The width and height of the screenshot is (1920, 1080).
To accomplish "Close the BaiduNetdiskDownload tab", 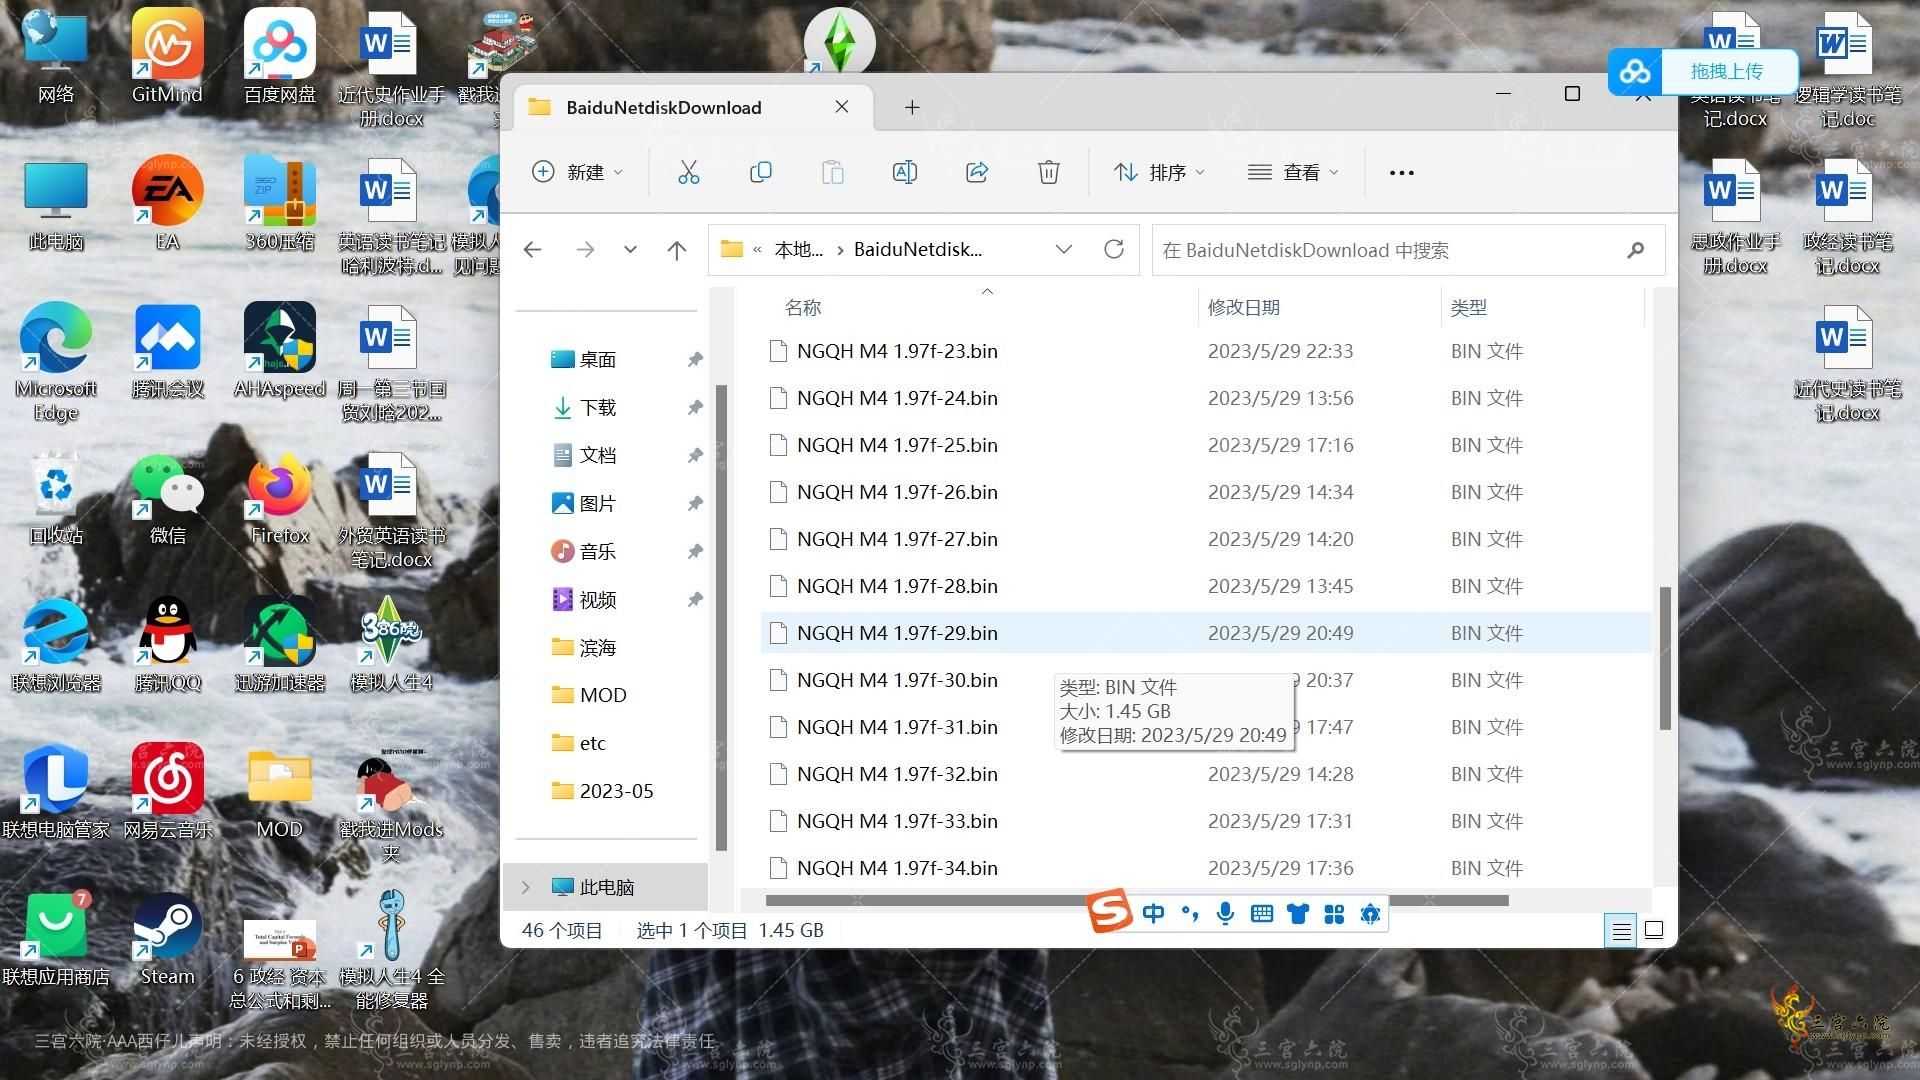I will point(842,106).
